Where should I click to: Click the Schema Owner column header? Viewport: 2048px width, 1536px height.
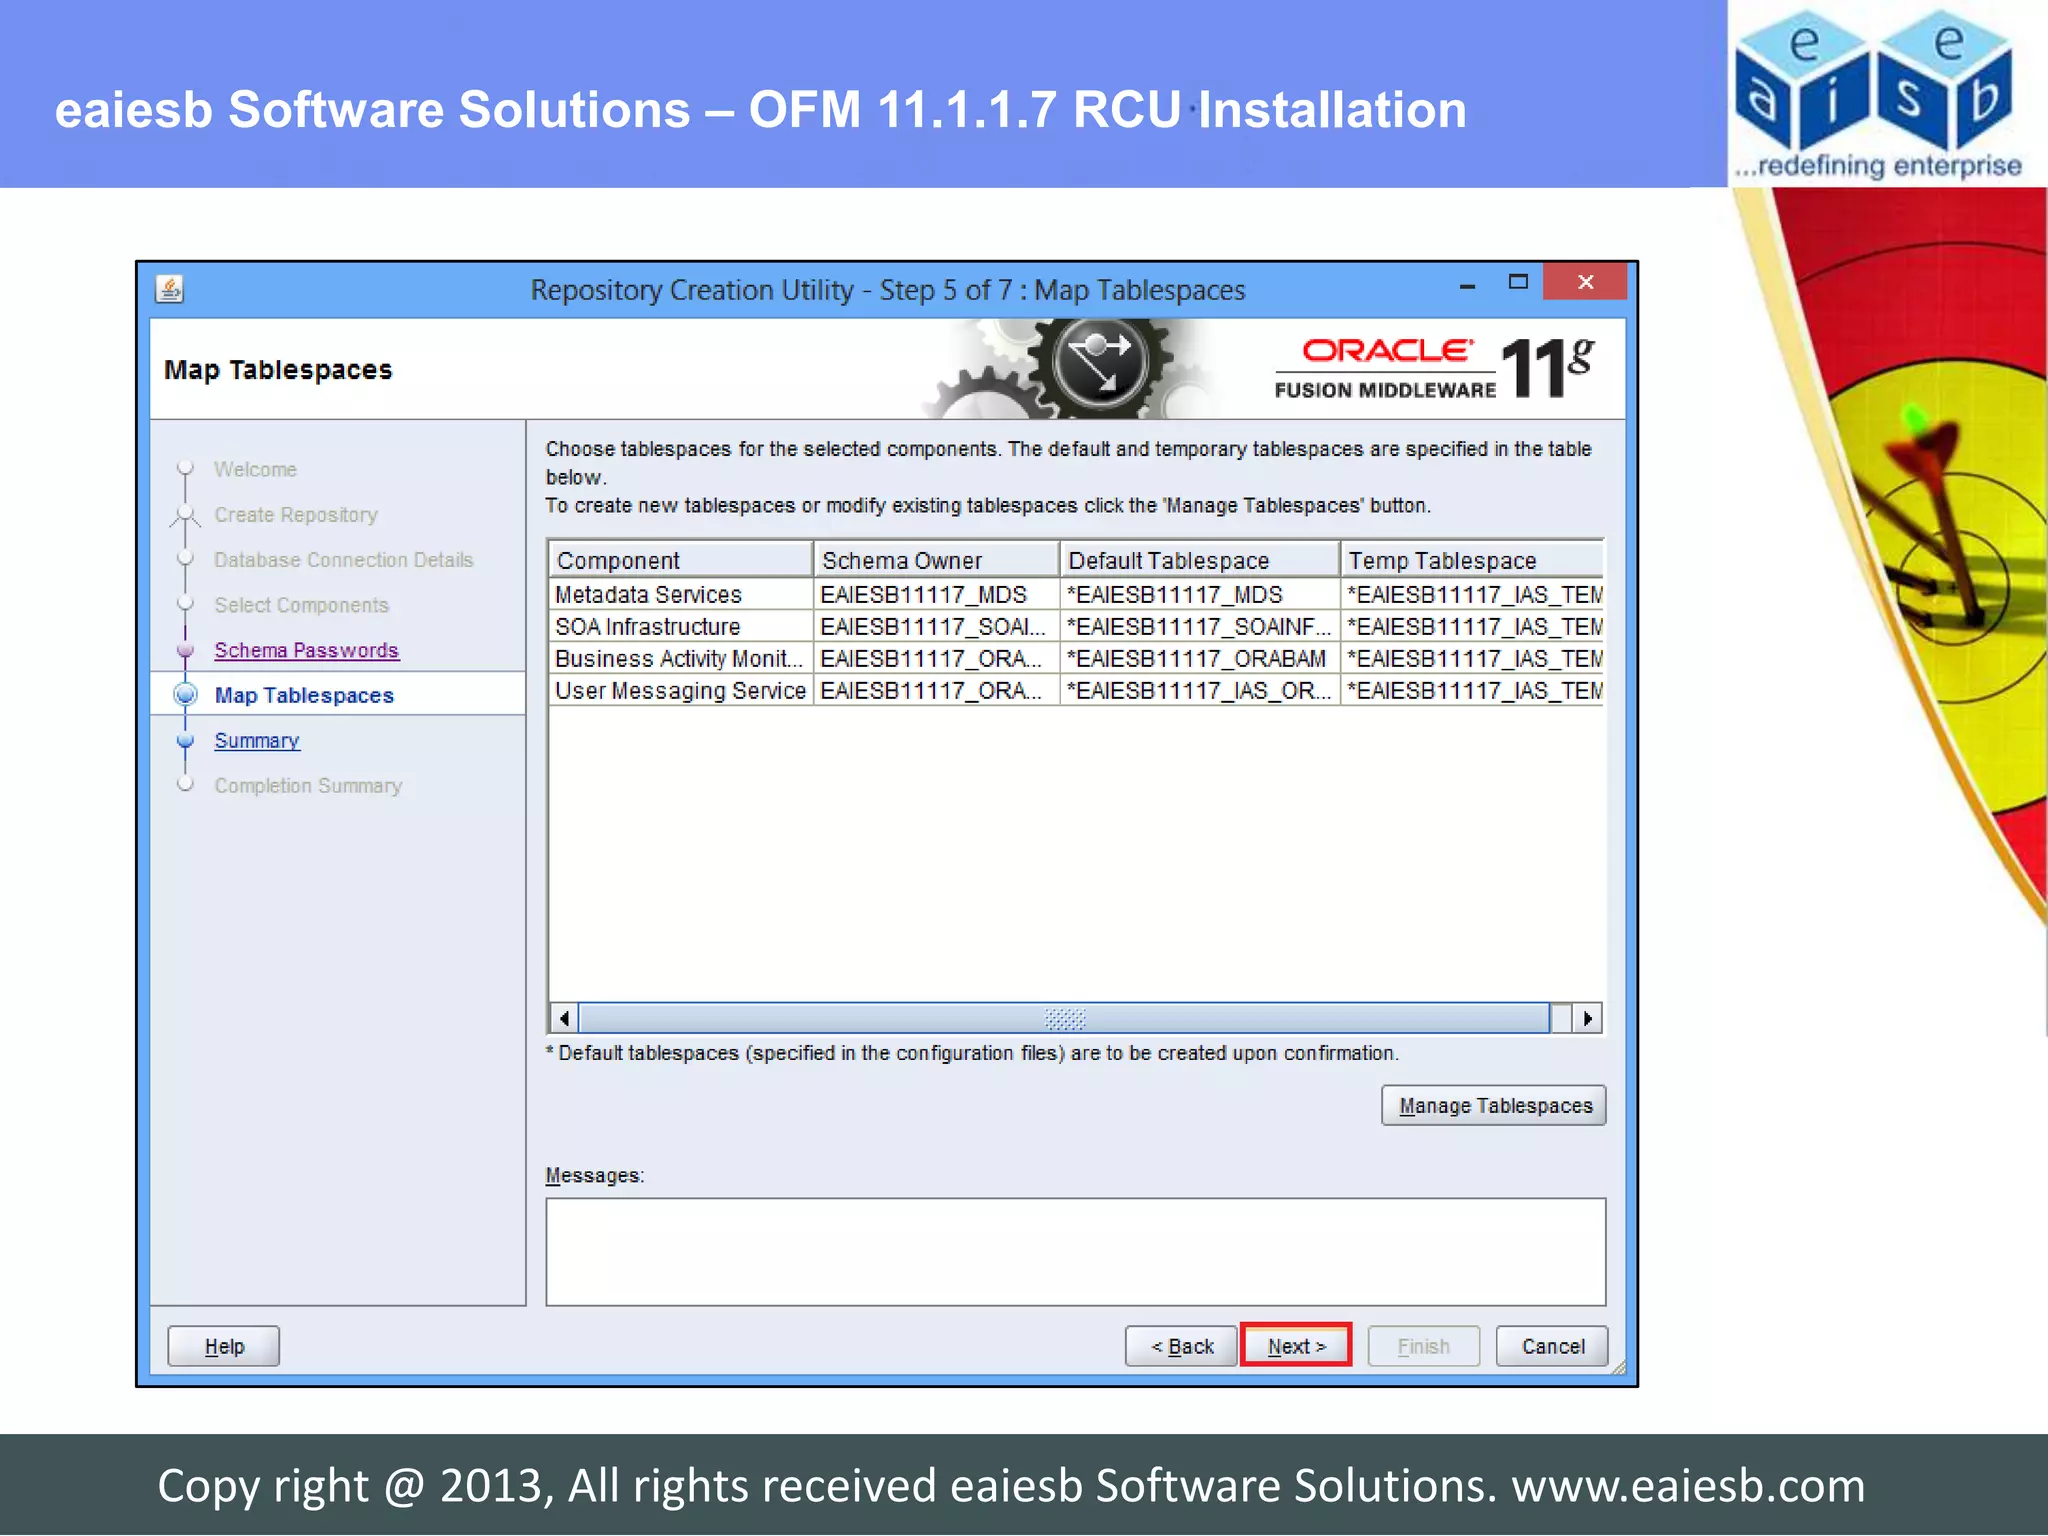point(937,560)
